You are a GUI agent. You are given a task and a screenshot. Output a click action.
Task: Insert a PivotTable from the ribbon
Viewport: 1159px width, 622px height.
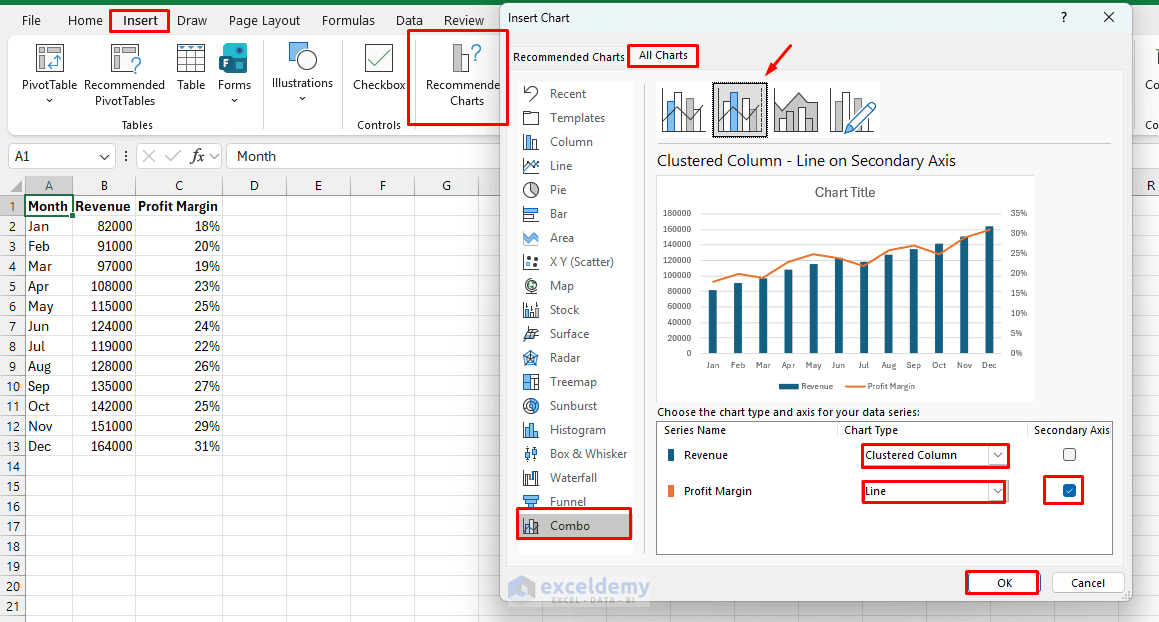pos(50,67)
